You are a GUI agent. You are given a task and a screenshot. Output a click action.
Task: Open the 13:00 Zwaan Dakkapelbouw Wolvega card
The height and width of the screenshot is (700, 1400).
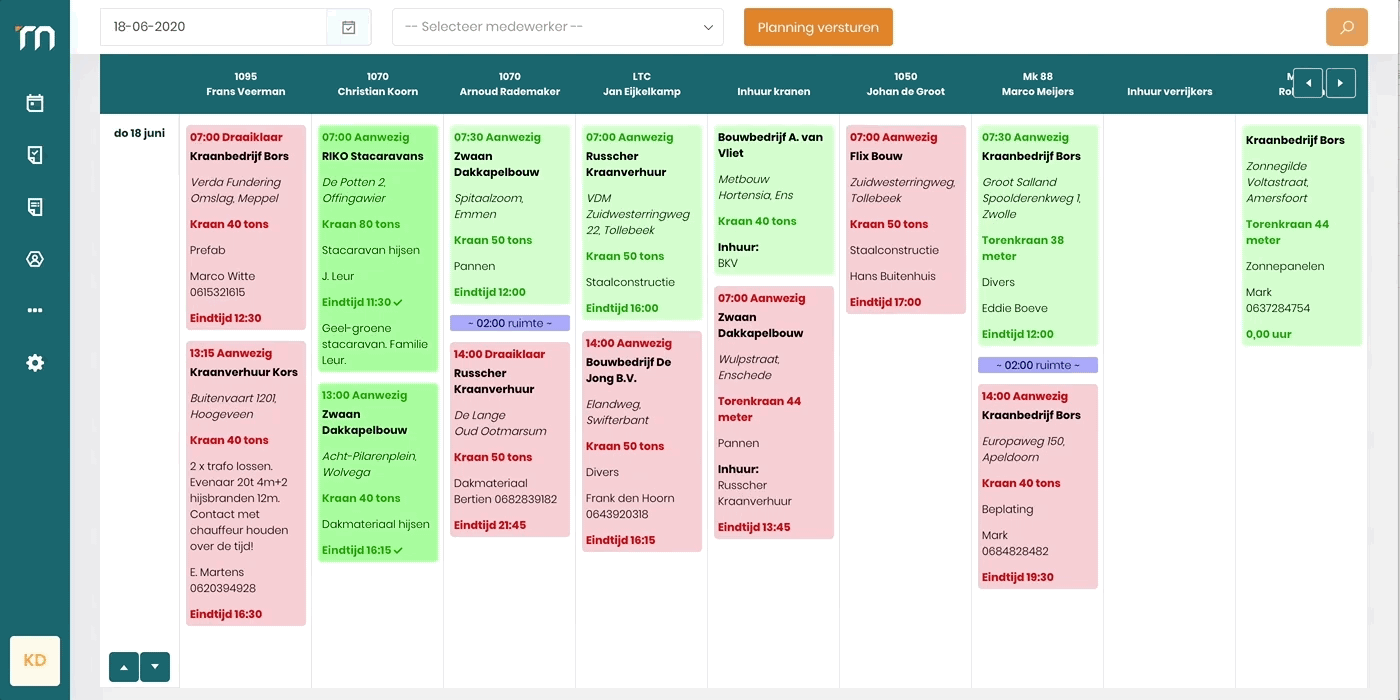[x=378, y=472]
